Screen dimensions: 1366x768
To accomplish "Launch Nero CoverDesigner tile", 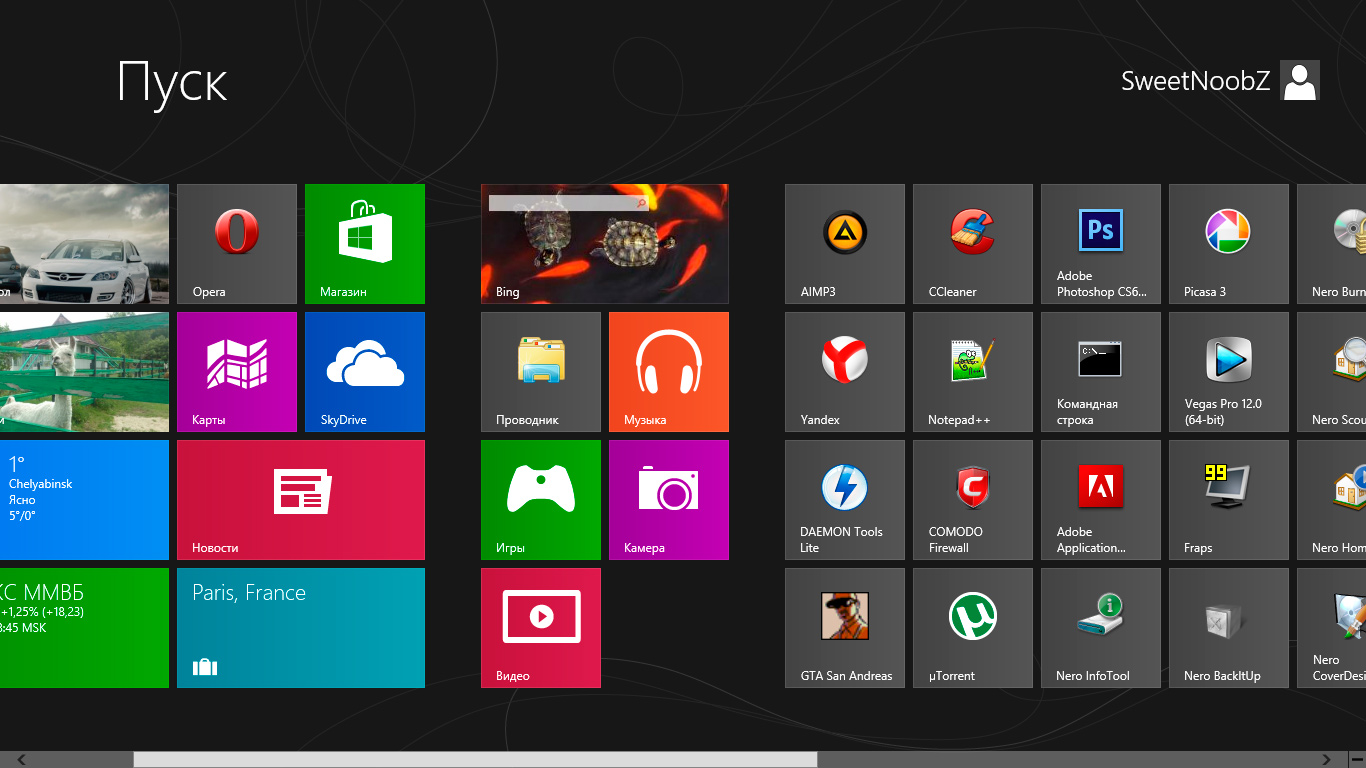I will pos(1332,628).
